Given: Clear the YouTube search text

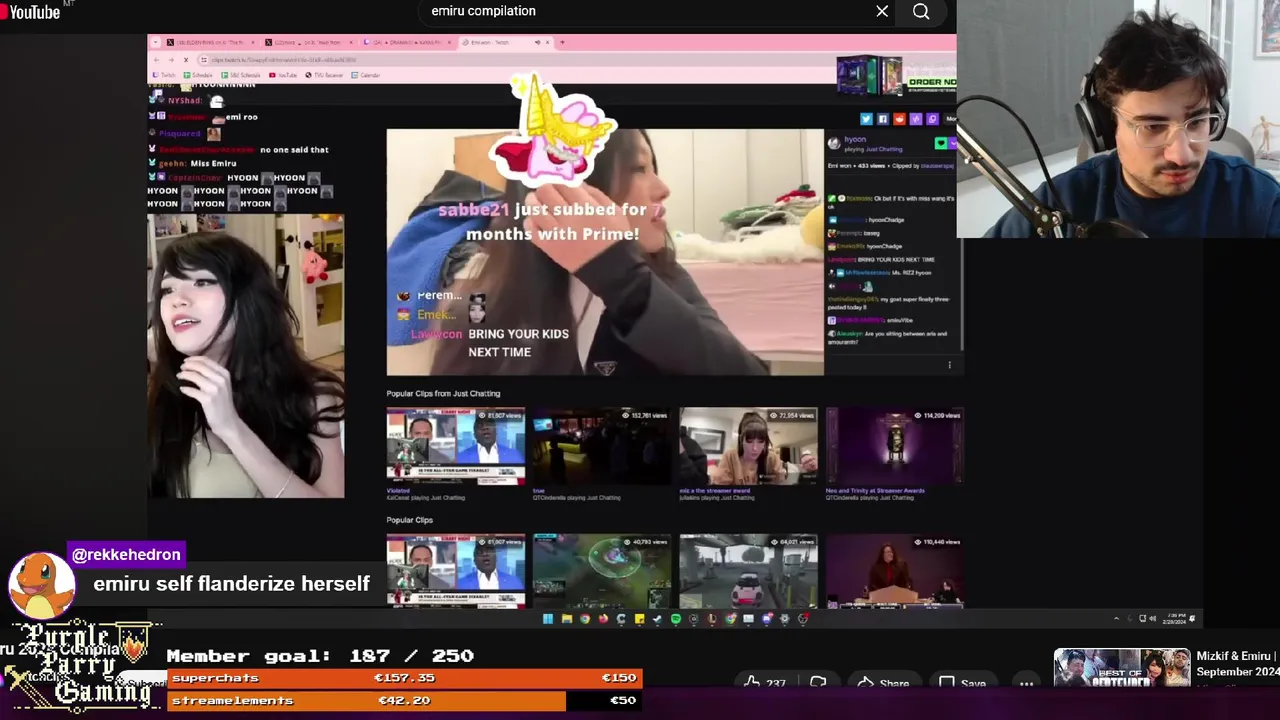Looking at the screenshot, I should click(x=882, y=11).
